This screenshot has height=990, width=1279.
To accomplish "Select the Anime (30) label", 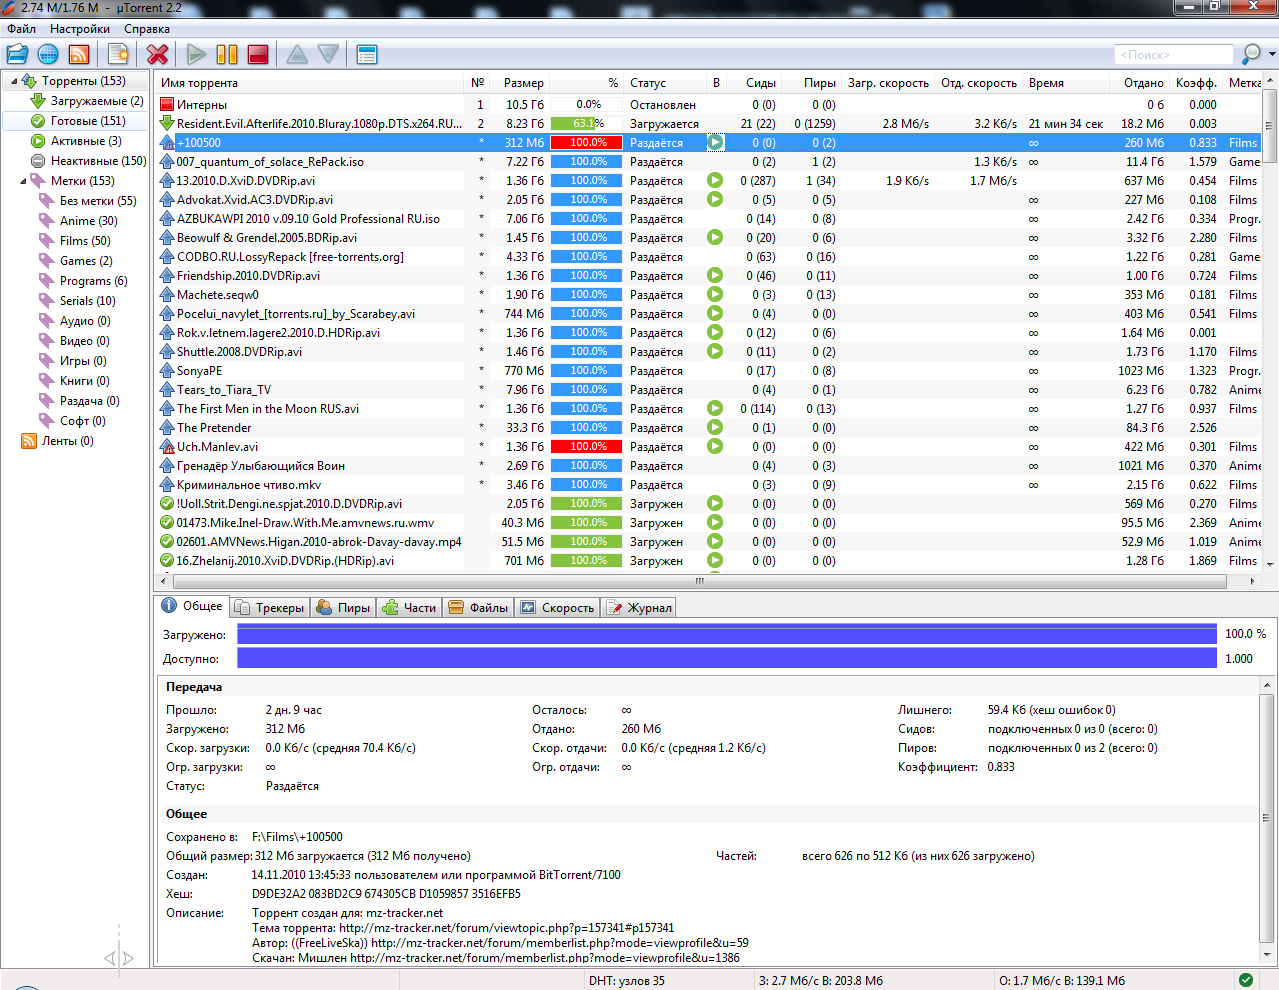I will (78, 221).
